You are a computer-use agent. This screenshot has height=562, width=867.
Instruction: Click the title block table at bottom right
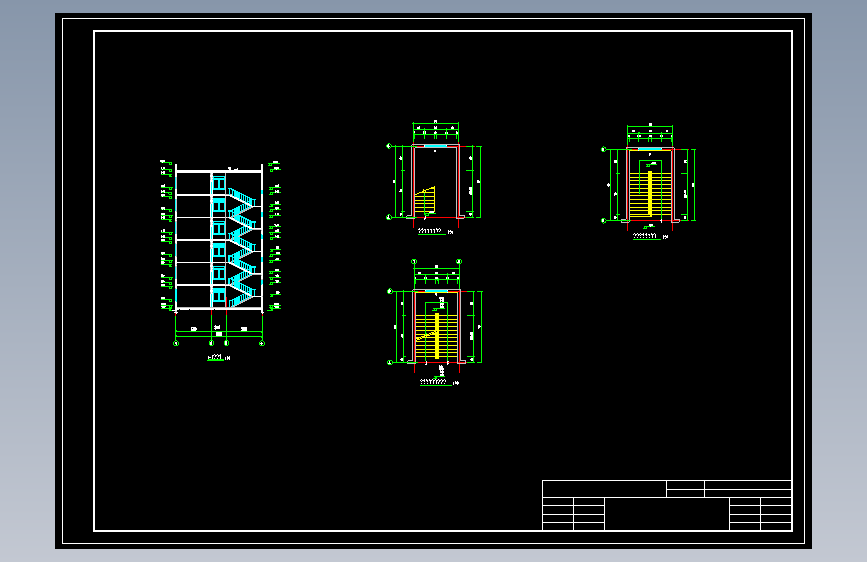tap(667, 505)
